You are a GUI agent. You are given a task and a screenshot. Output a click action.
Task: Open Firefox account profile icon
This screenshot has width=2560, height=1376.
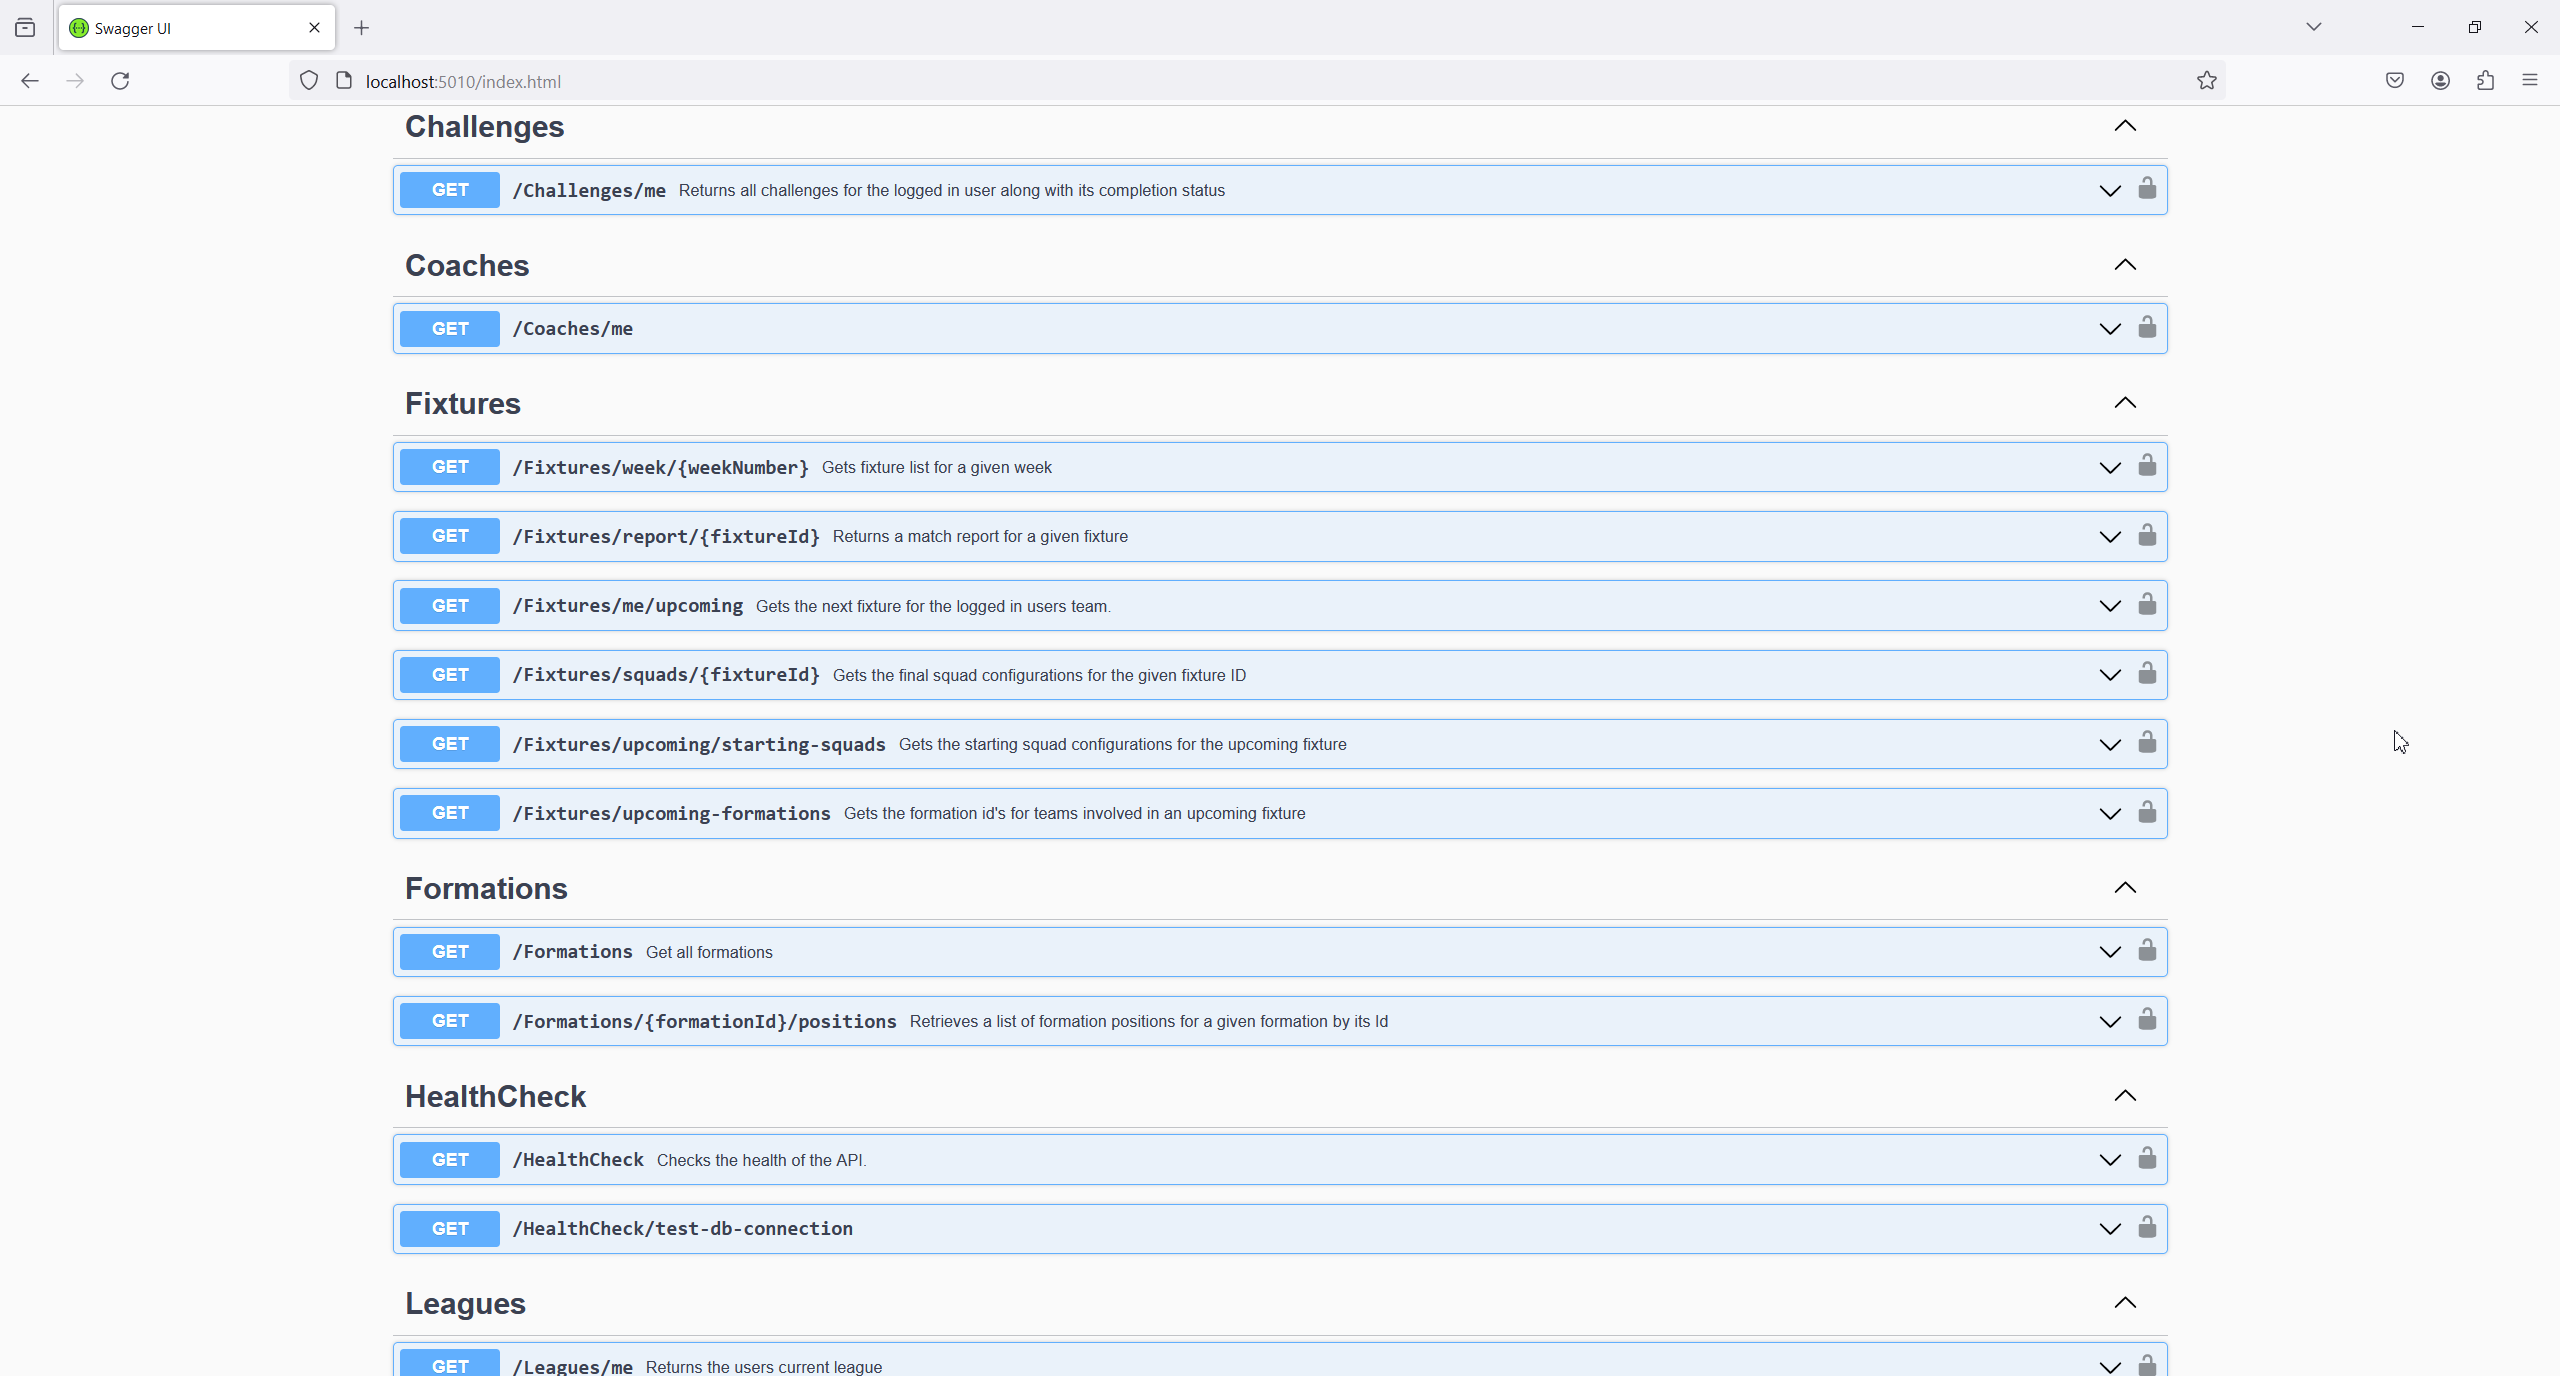pyautogui.click(x=2440, y=81)
